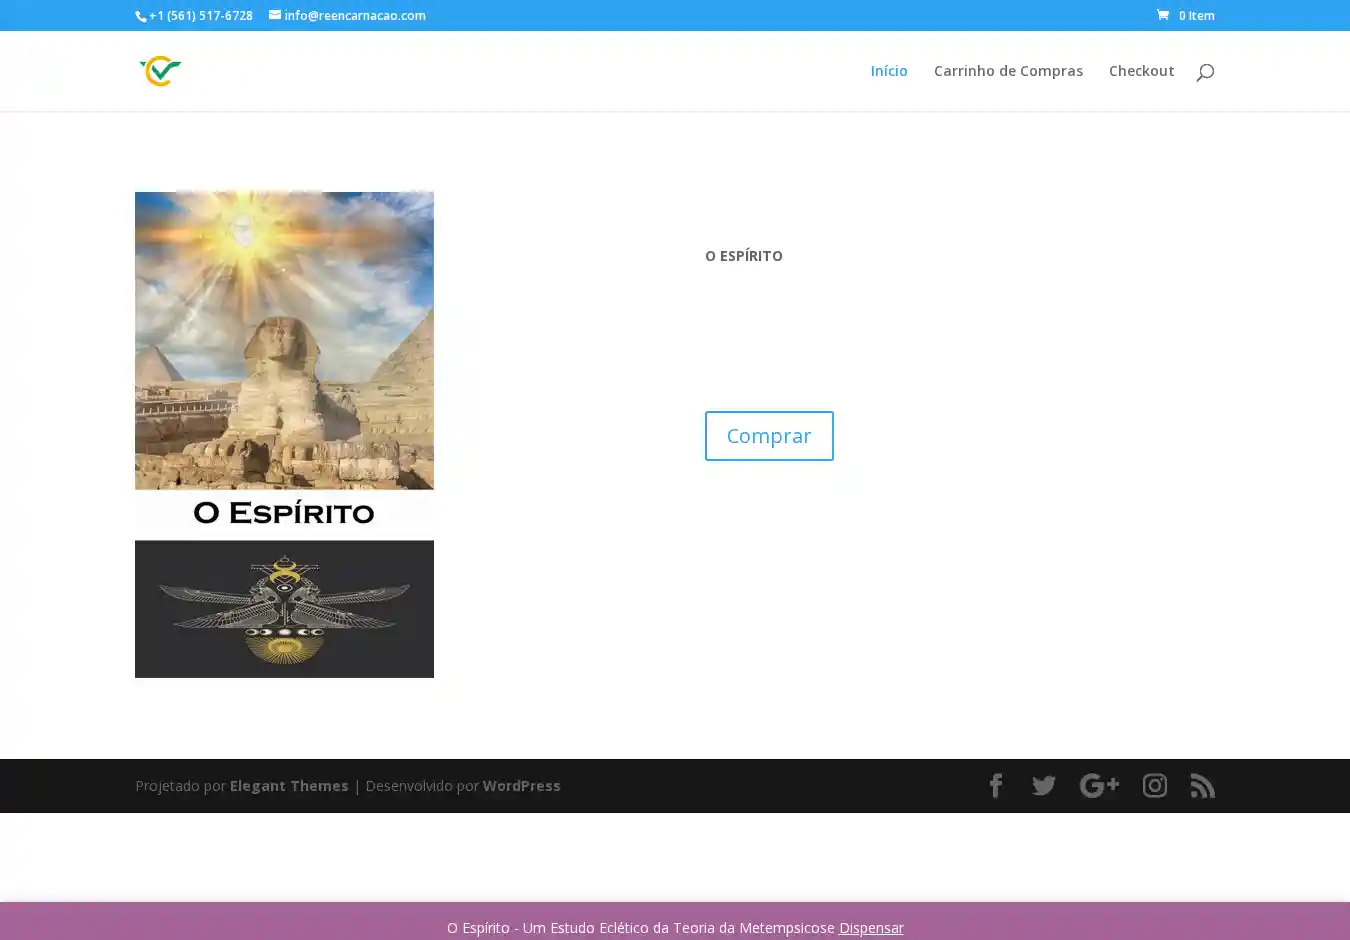Open Carrinho de Compras page

[1008, 71]
